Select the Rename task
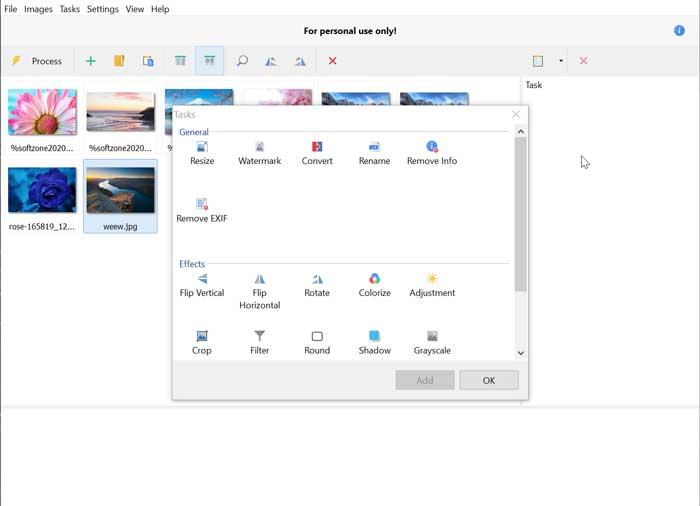 coord(374,153)
